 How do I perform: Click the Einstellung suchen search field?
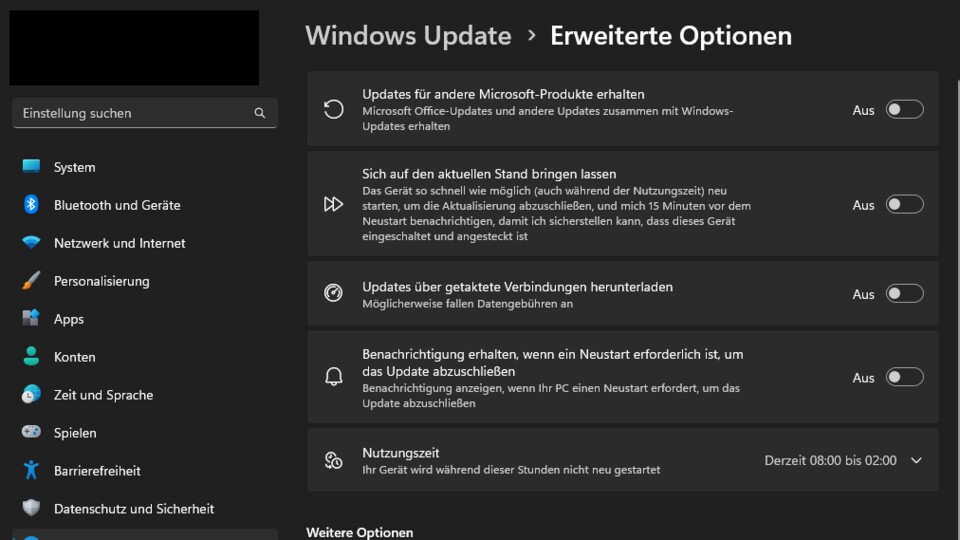144,113
